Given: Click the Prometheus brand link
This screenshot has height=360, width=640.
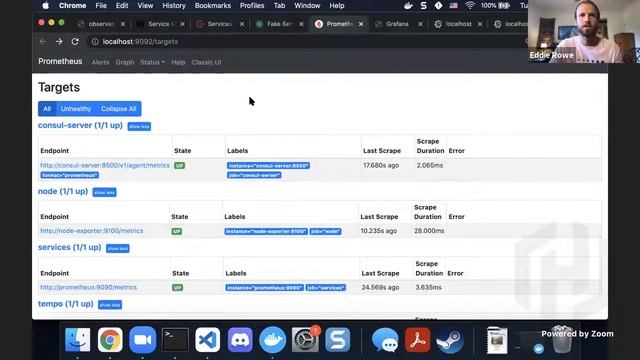Looking at the screenshot, I should coord(60,61).
